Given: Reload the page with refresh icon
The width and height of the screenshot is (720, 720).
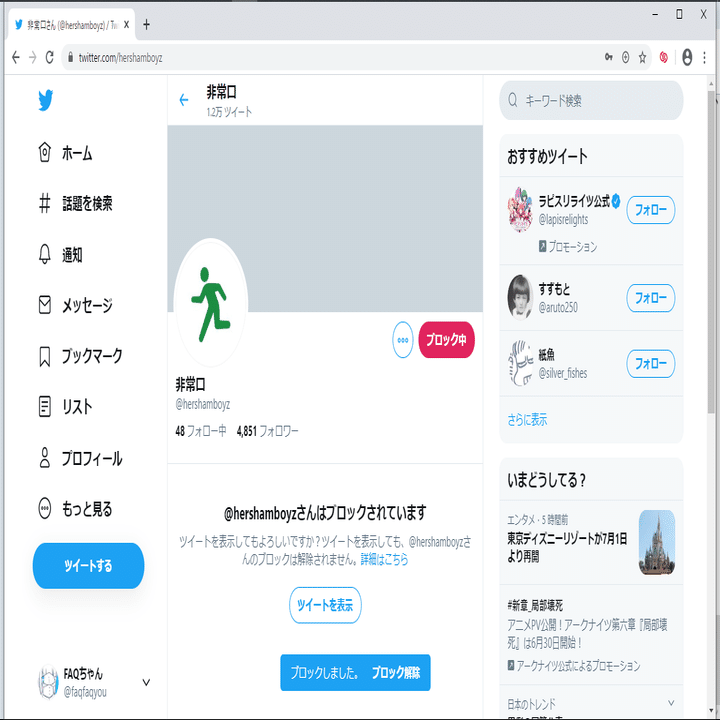Looking at the screenshot, I should [50, 57].
